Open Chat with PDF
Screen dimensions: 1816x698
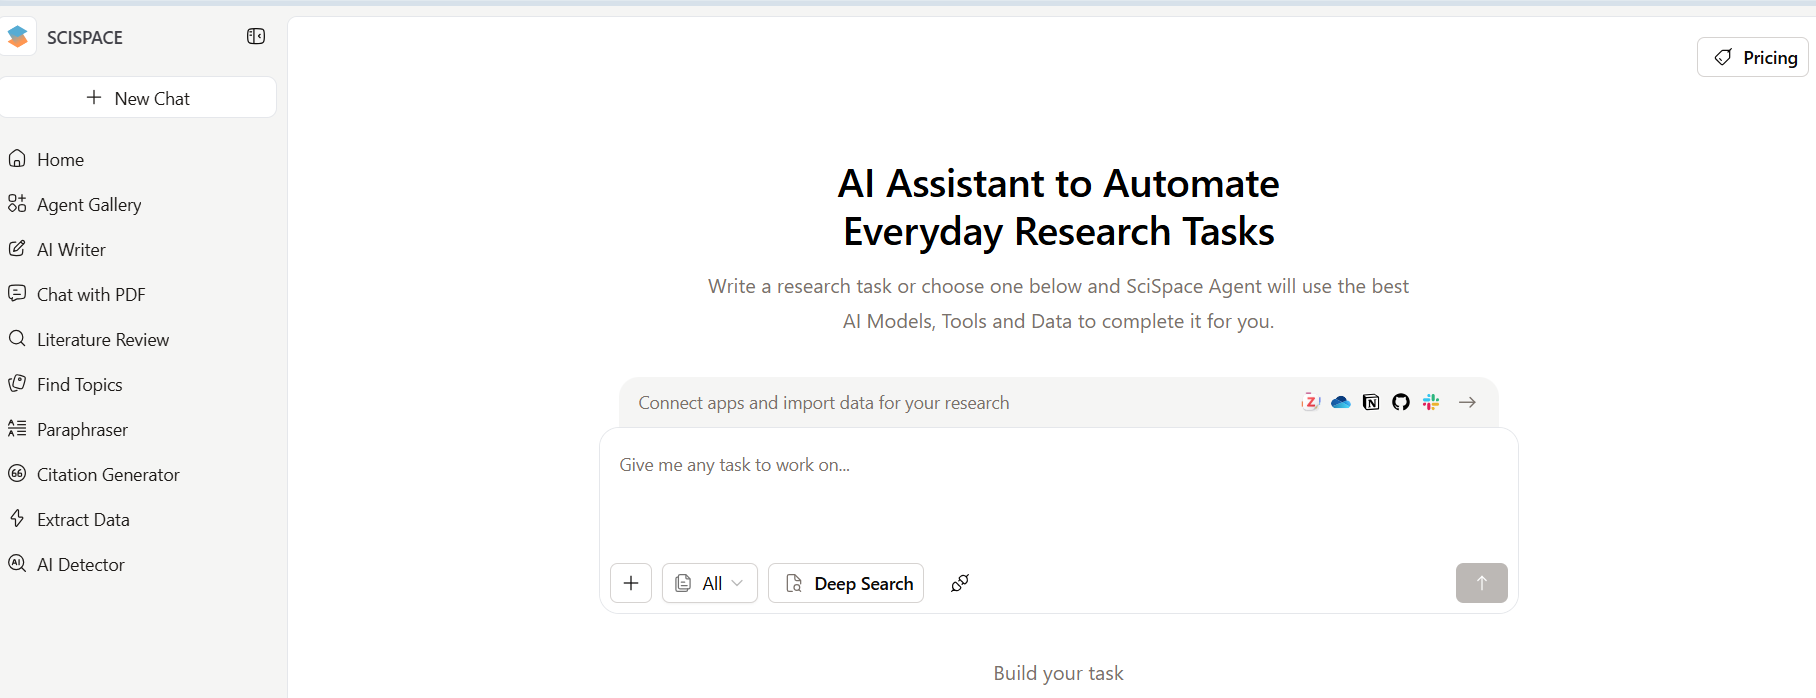(91, 295)
